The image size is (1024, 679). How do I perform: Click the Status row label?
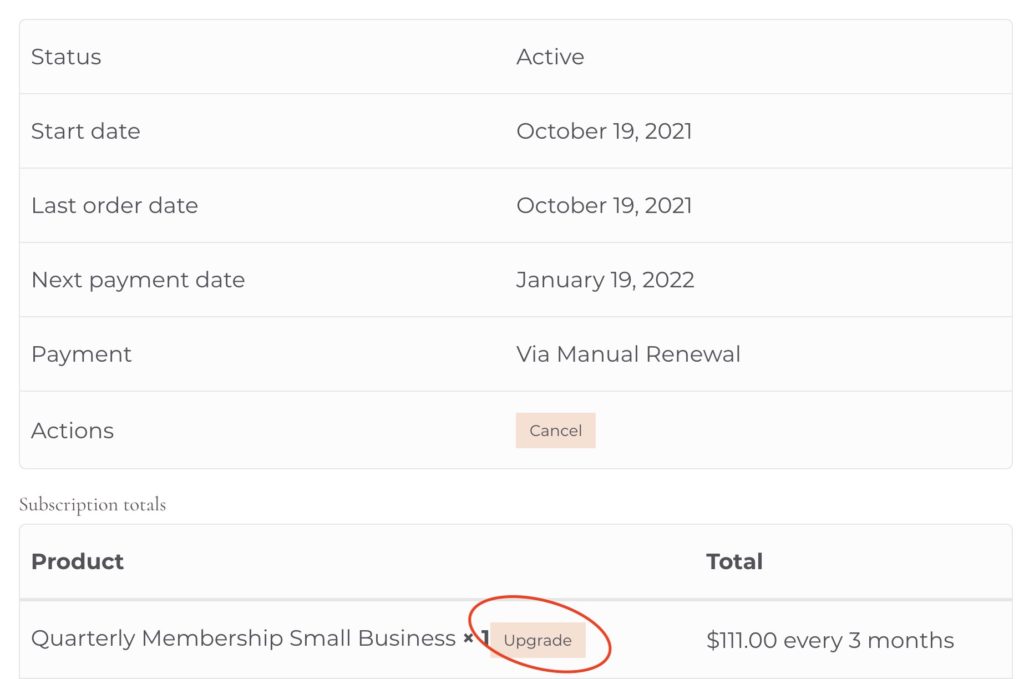point(66,57)
